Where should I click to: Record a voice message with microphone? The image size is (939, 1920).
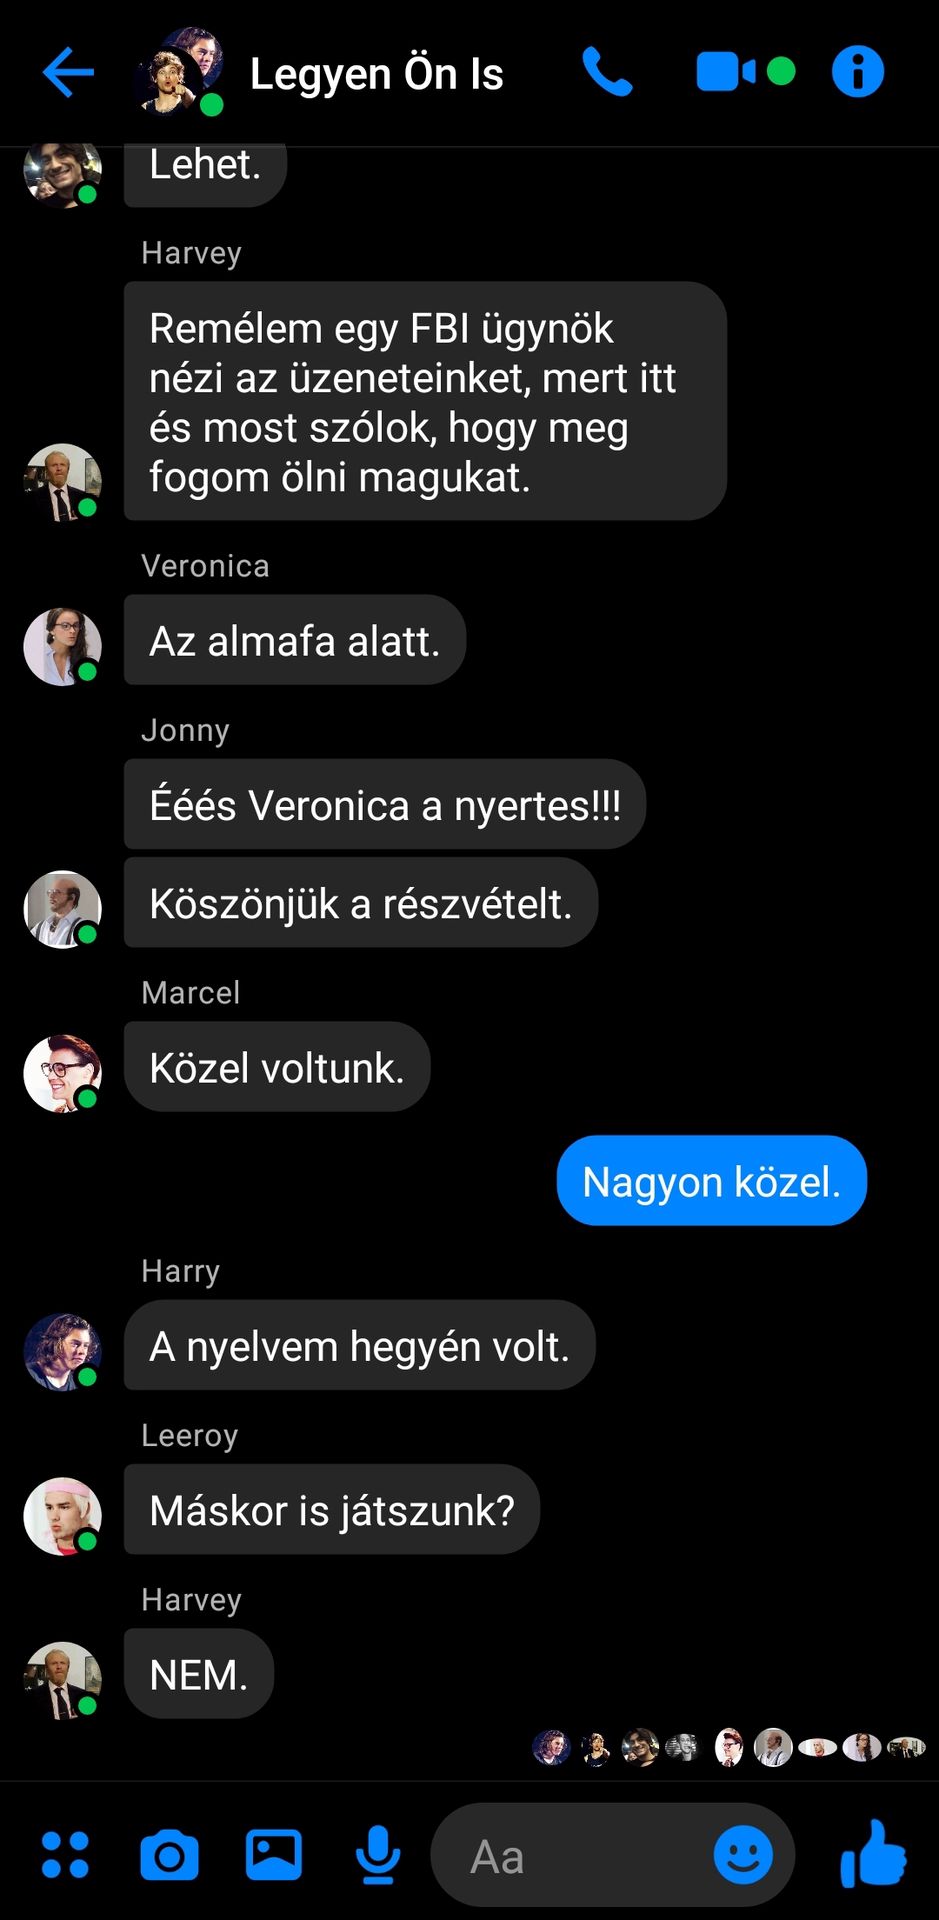click(378, 1855)
